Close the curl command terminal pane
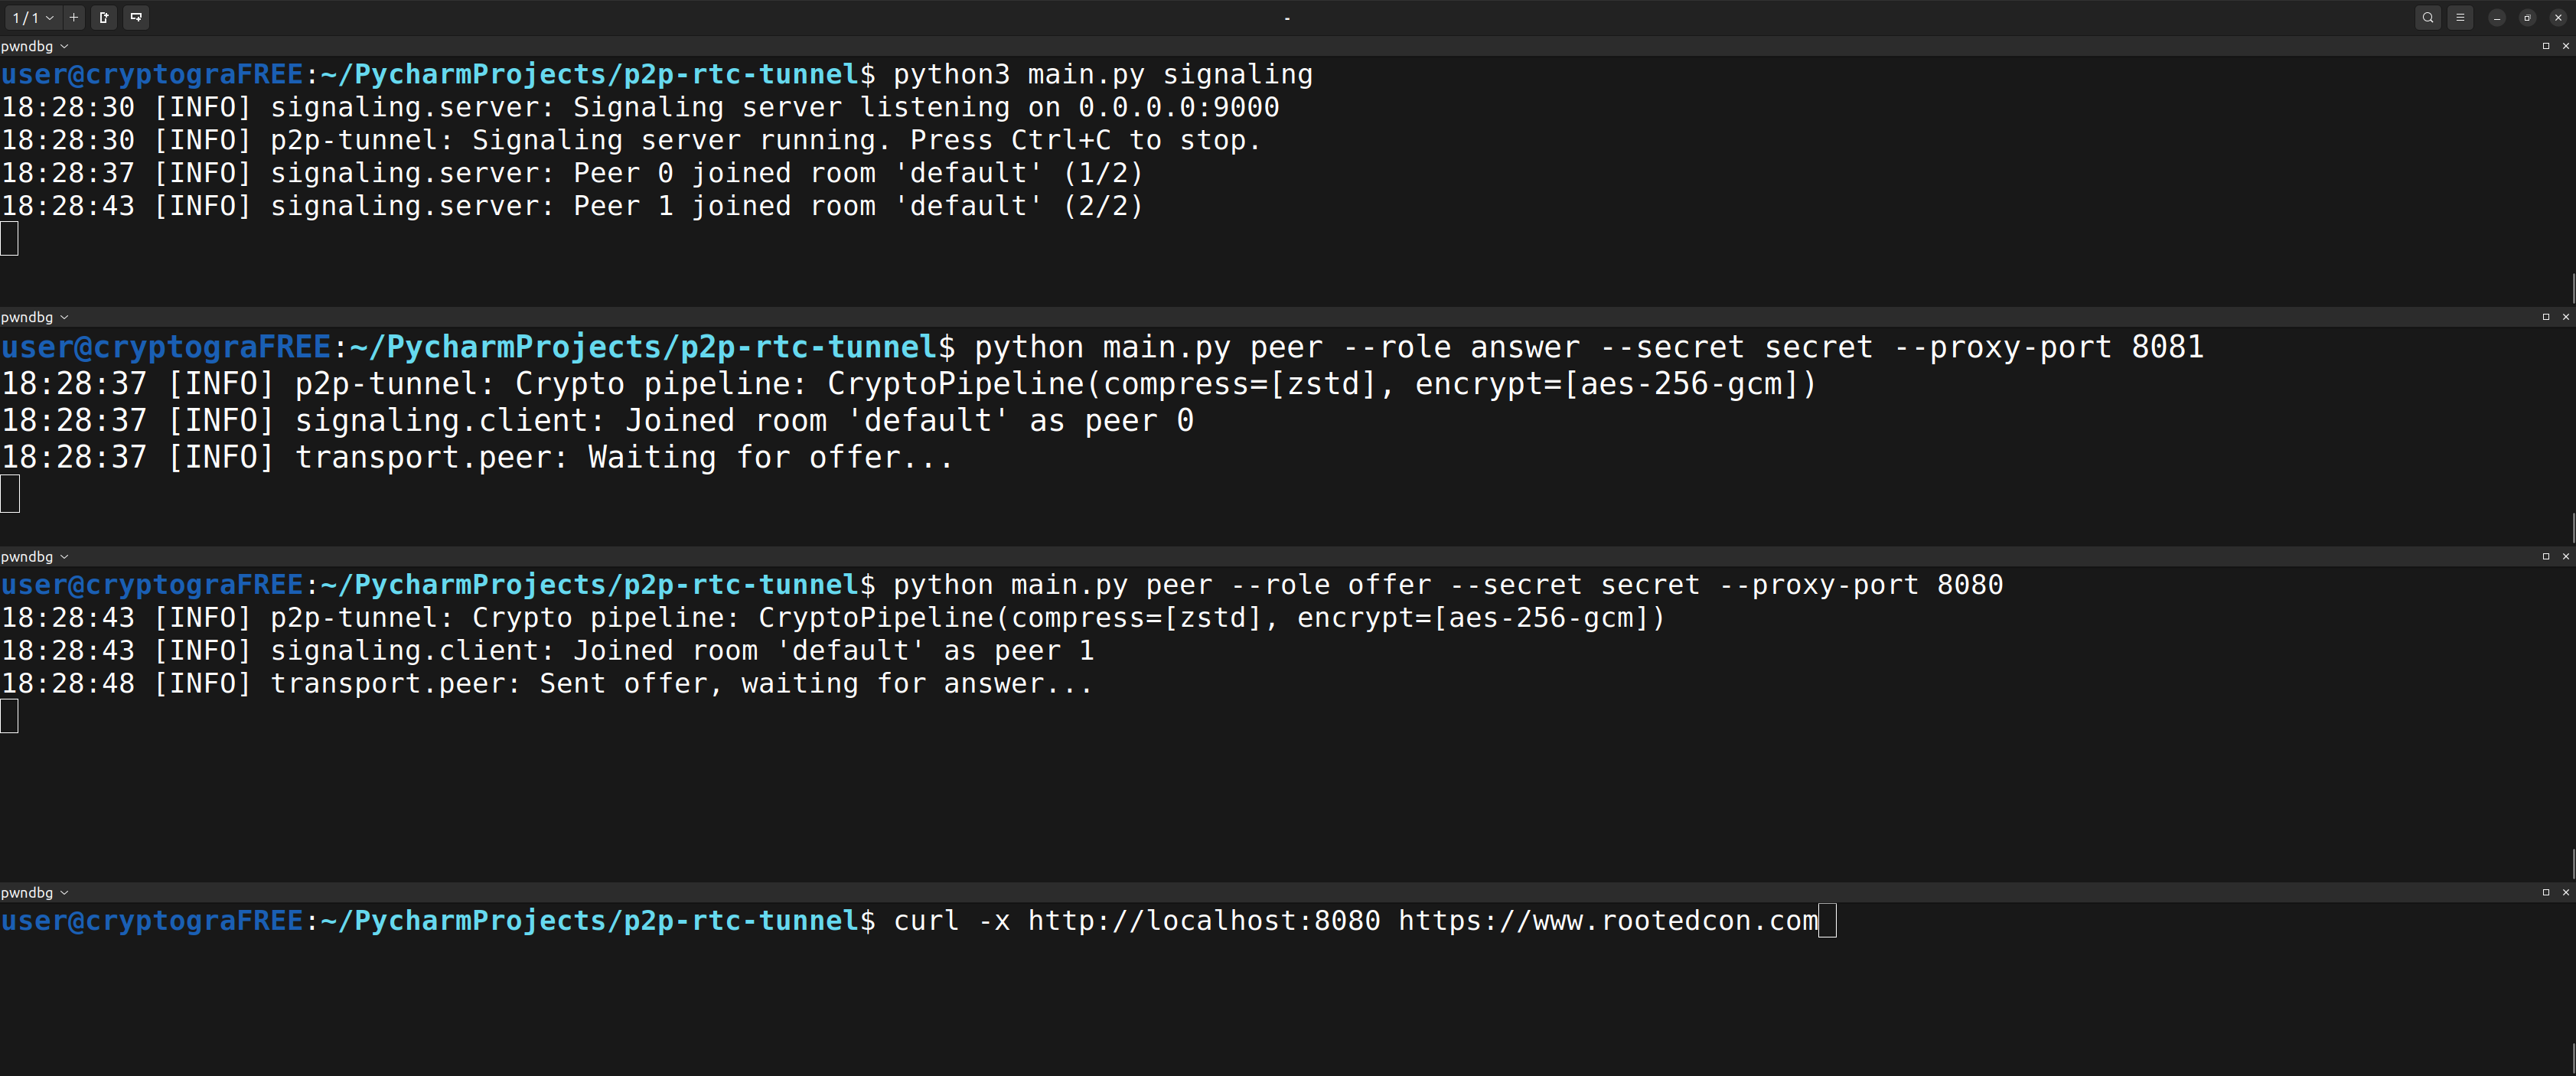The width and height of the screenshot is (2576, 1076). (x=2565, y=892)
